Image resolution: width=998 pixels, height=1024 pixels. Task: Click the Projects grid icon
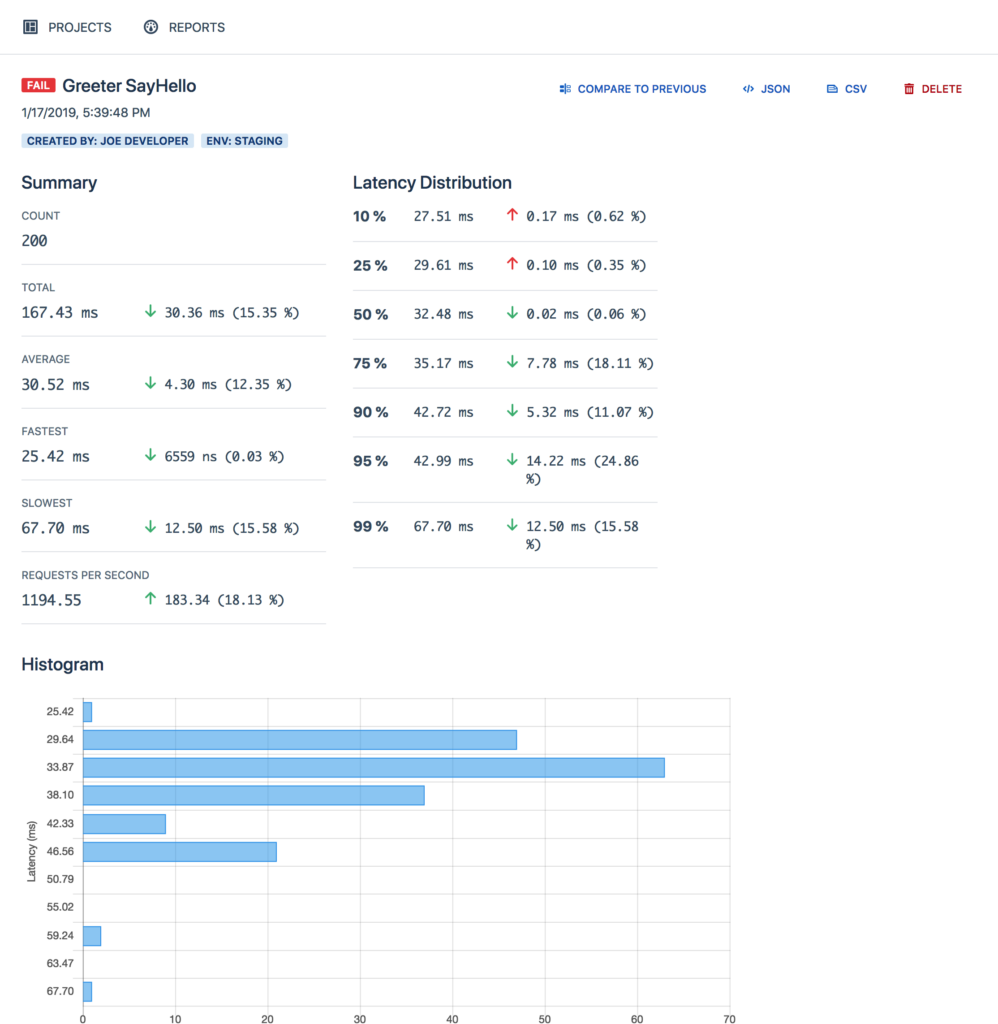(30, 27)
